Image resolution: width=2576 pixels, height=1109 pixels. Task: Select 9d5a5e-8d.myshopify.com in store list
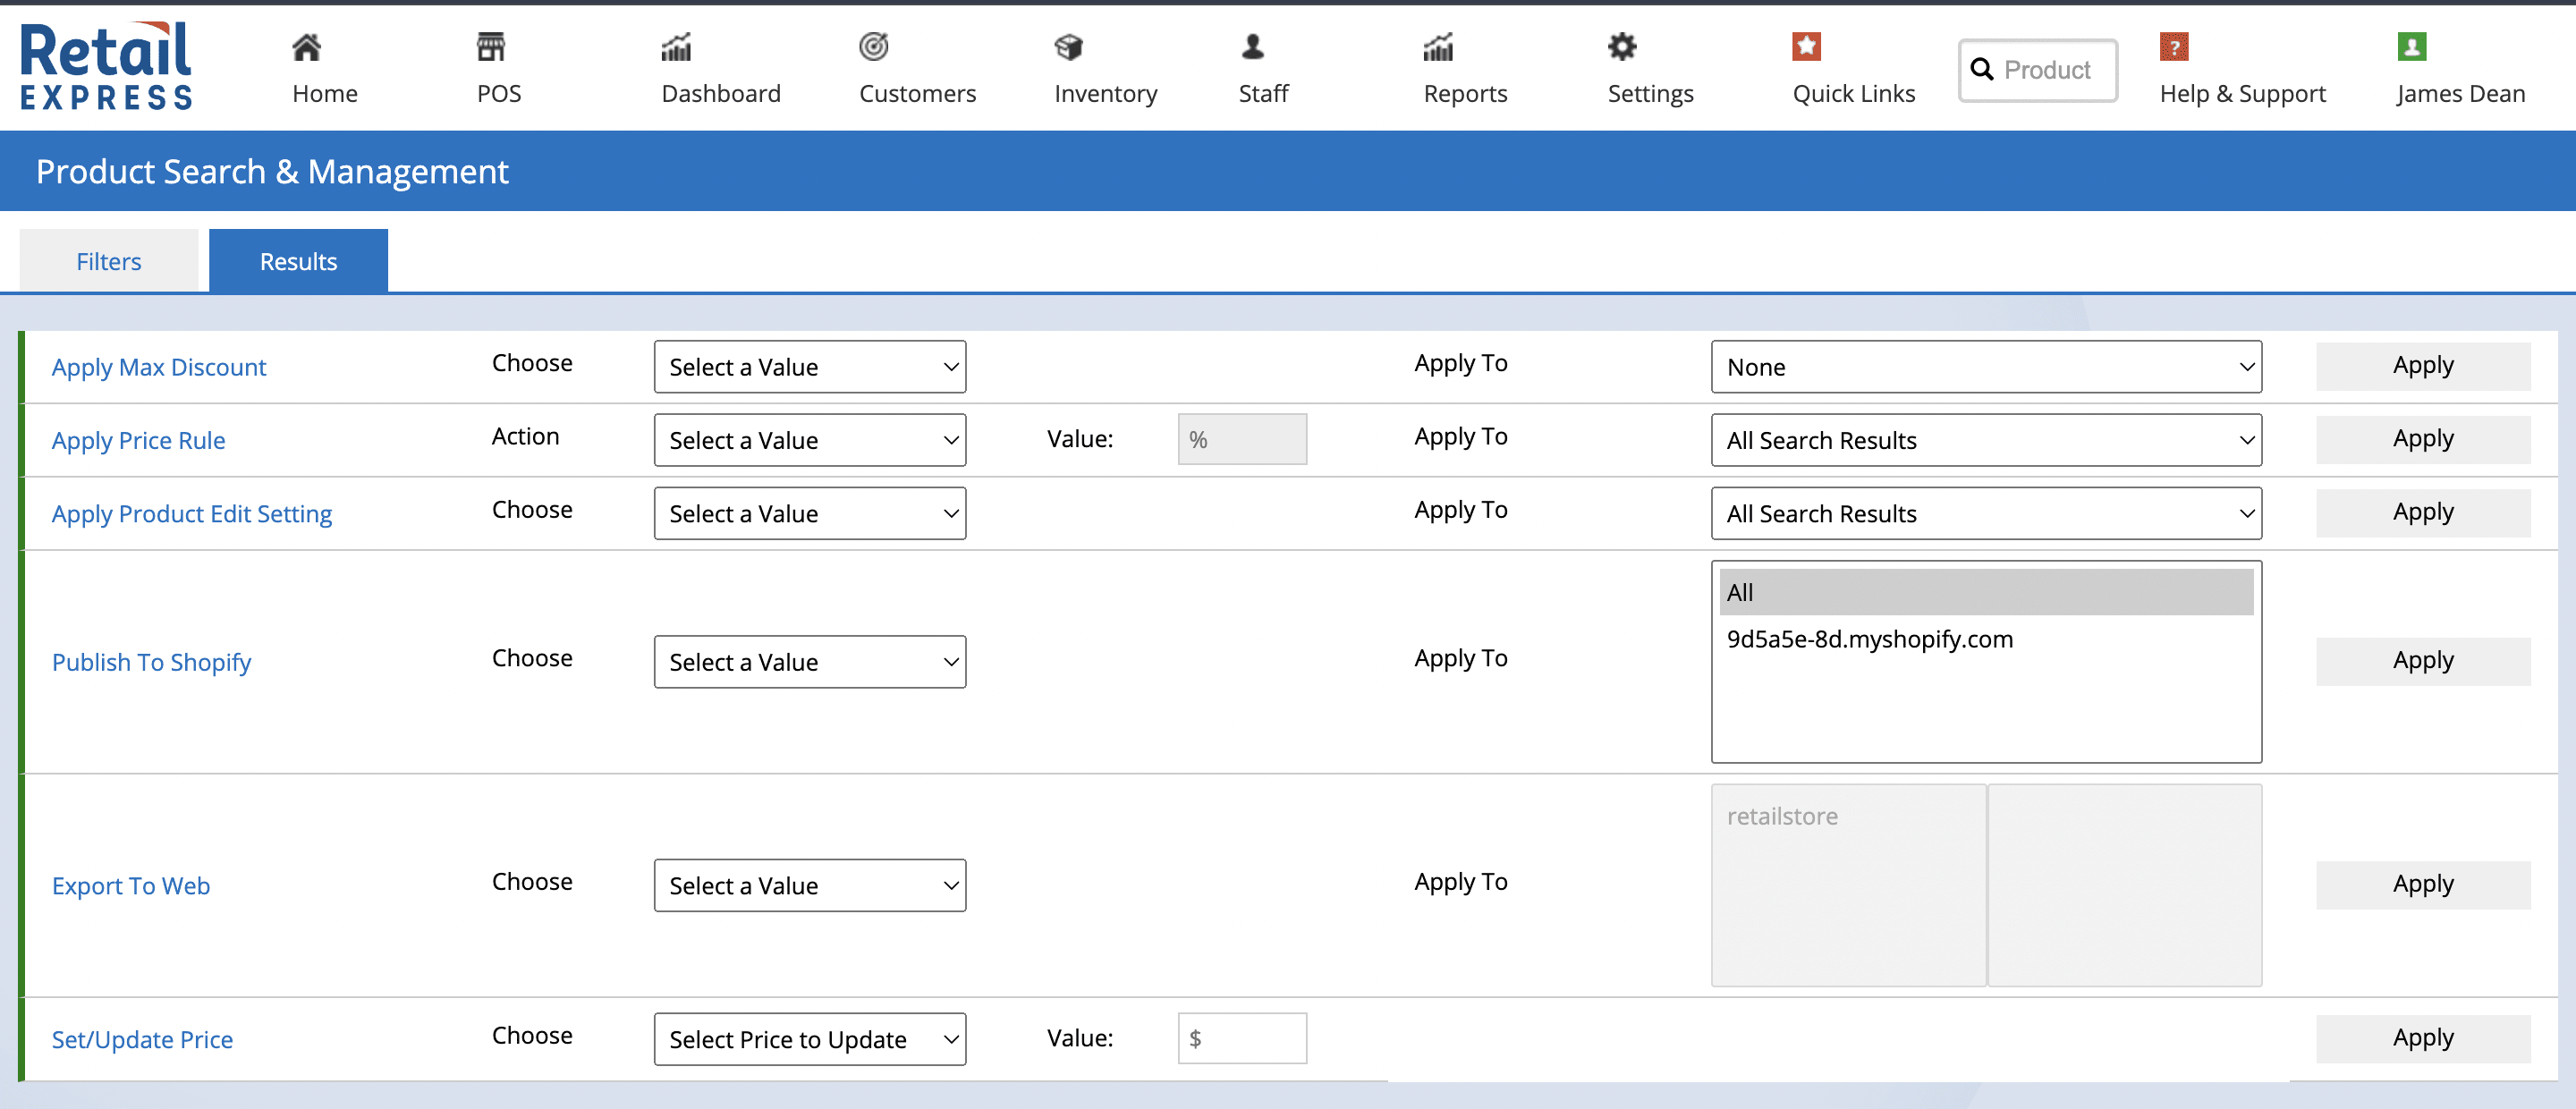(1986, 639)
